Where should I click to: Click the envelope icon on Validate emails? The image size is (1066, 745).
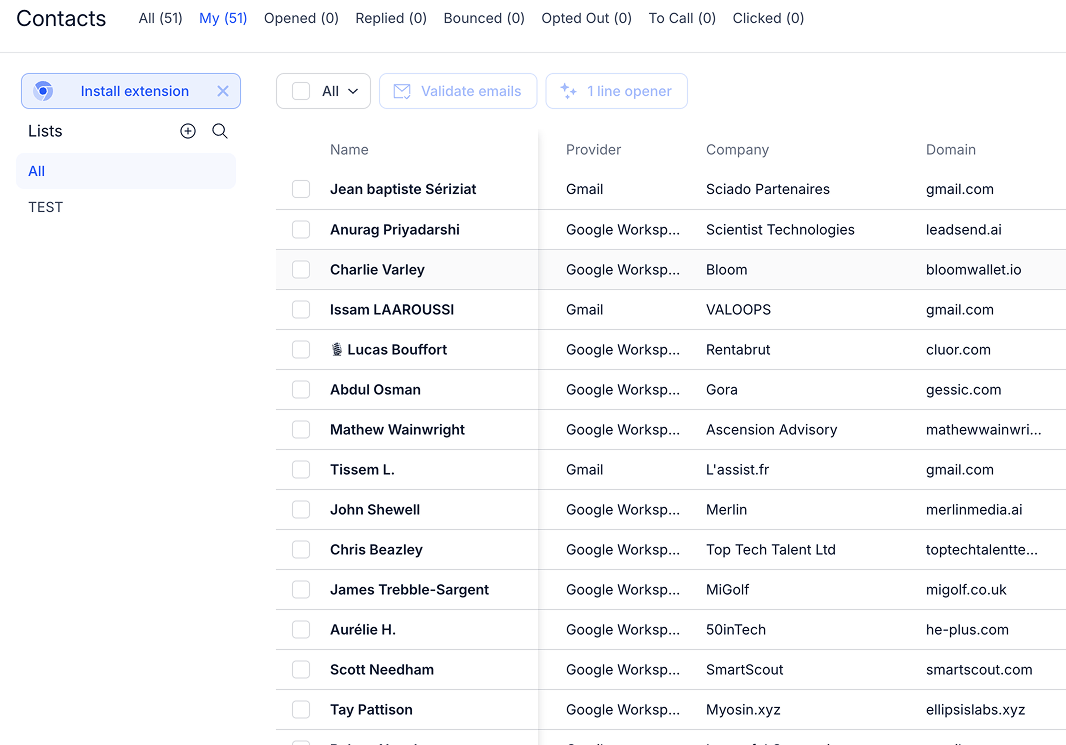pyautogui.click(x=402, y=91)
